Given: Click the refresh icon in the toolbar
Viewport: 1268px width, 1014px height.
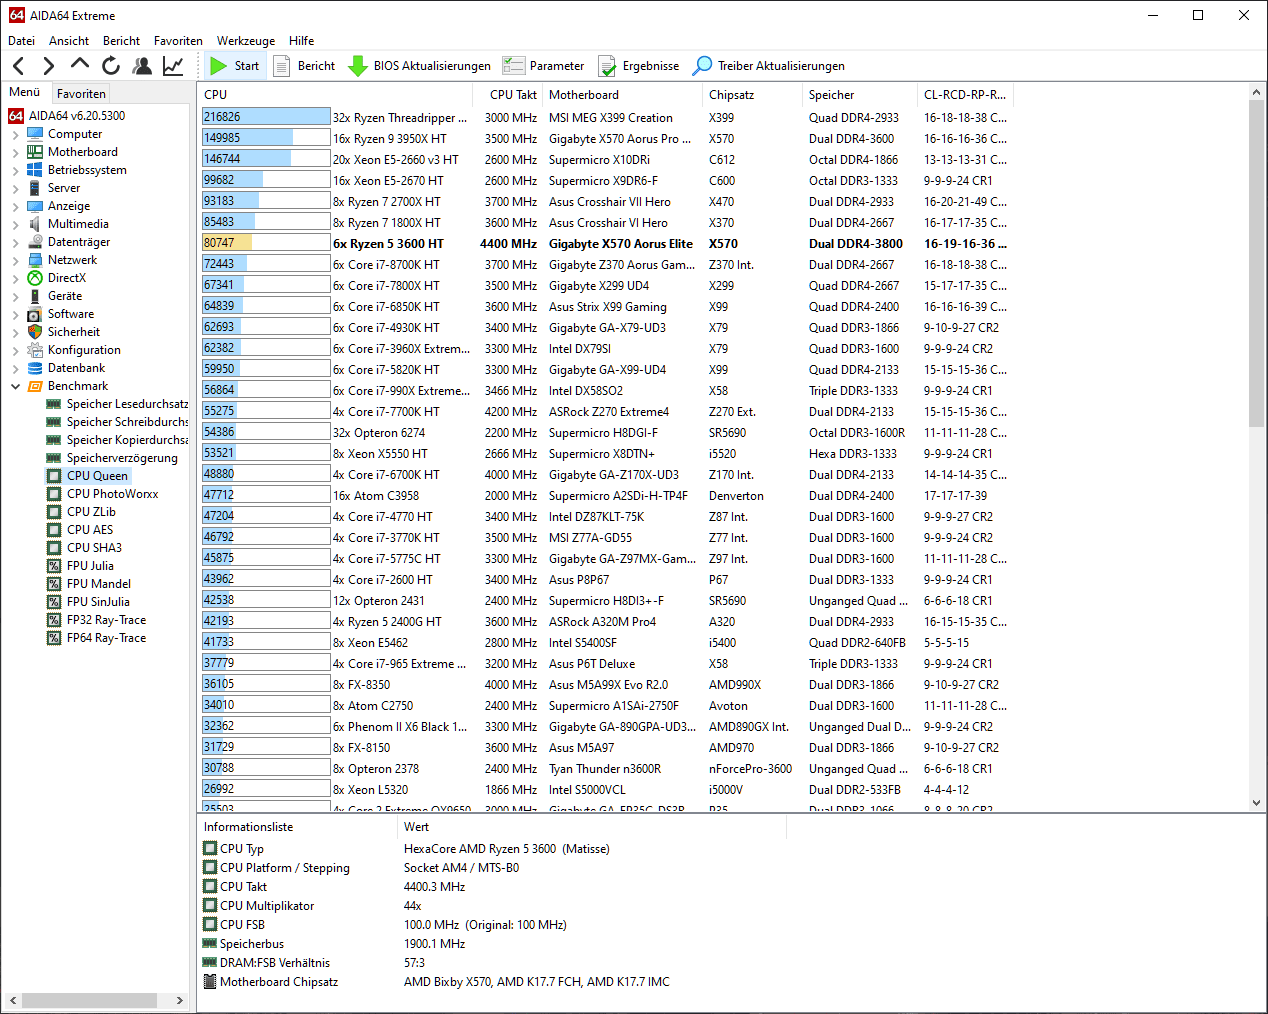Looking at the screenshot, I should click(x=111, y=66).
